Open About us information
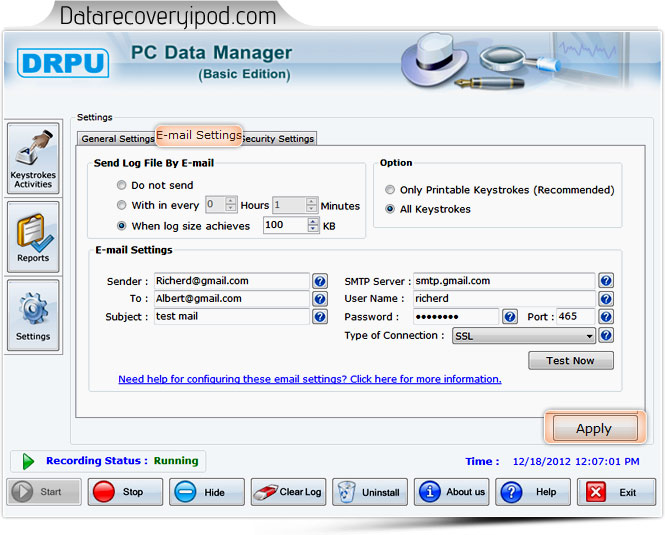 tap(451, 492)
